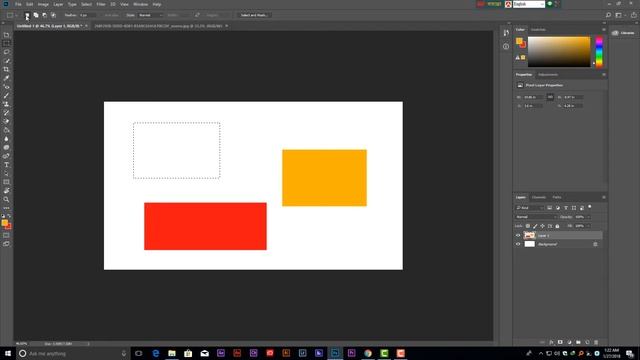Click New selection icon in options bar
640x360 pixels.
[x=27, y=15]
